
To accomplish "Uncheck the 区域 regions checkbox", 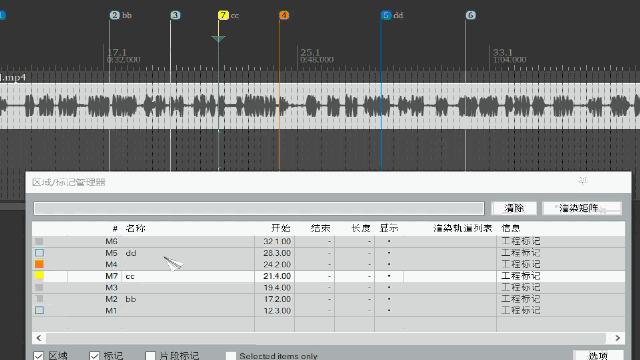I will click(x=39, y=356).
